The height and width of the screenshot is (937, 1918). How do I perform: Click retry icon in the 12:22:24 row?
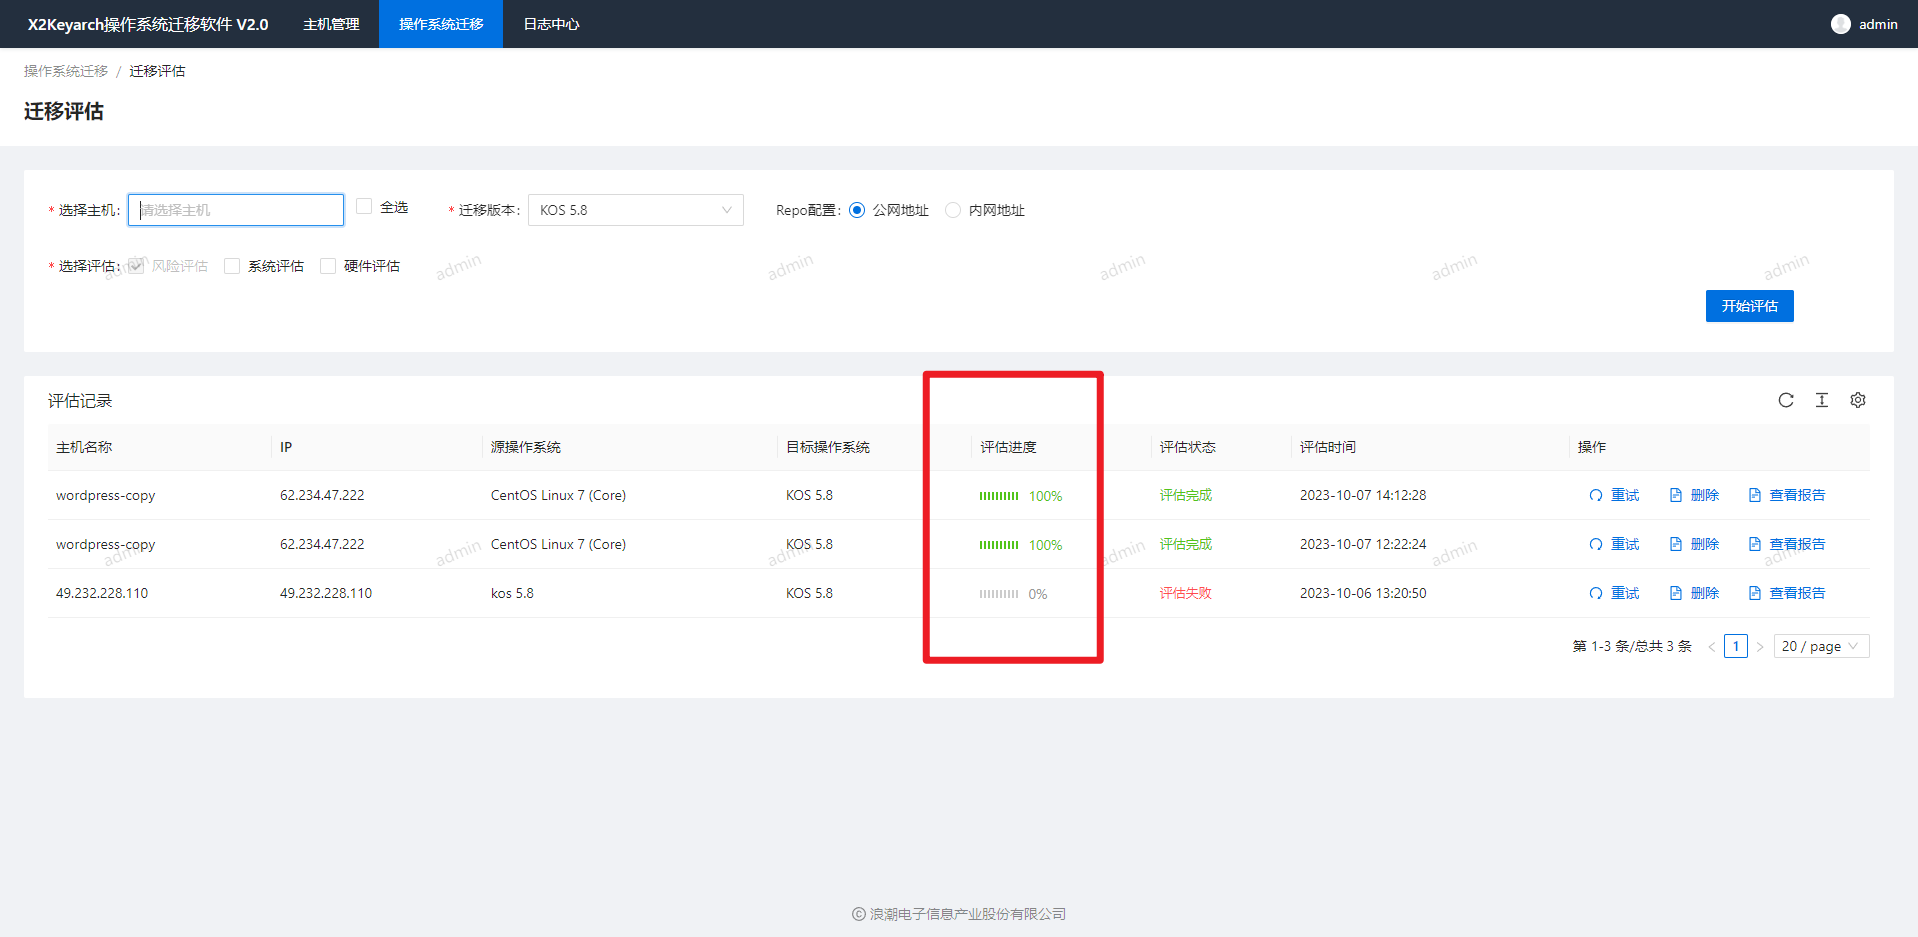(1596, 544)
